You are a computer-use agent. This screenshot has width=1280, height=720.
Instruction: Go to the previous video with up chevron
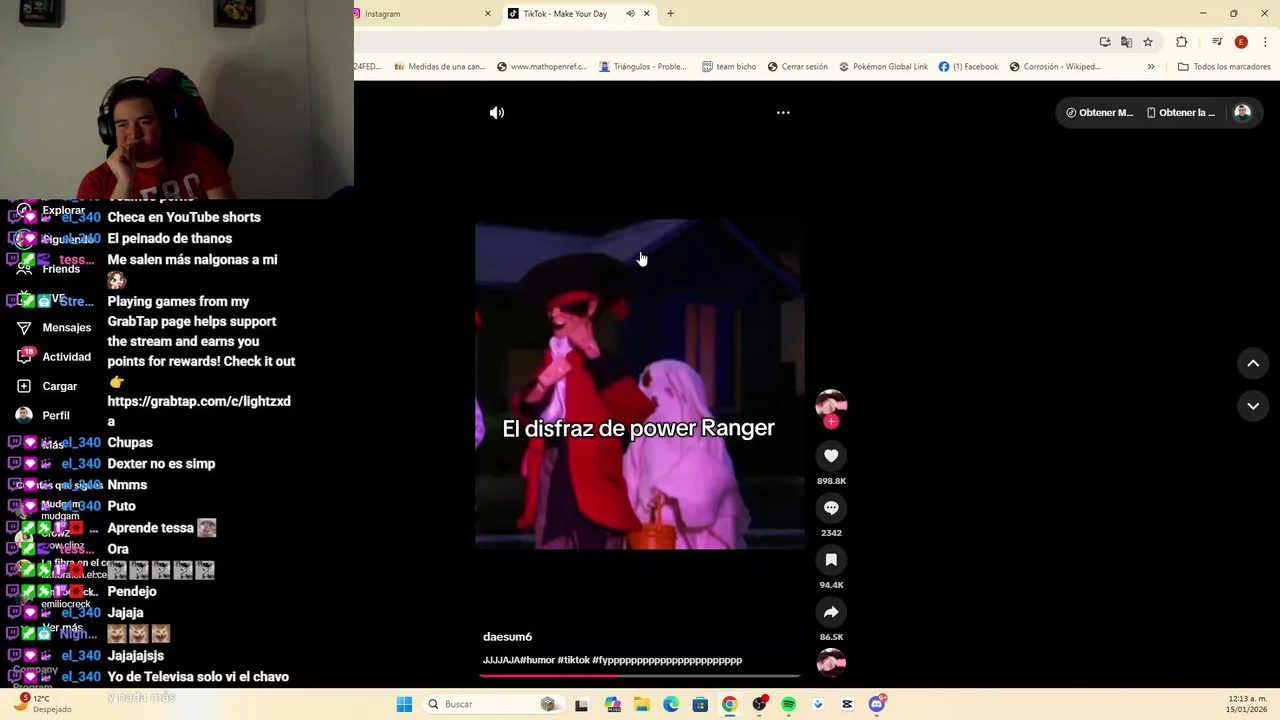pyautogui.click(x=1253, y=364)
